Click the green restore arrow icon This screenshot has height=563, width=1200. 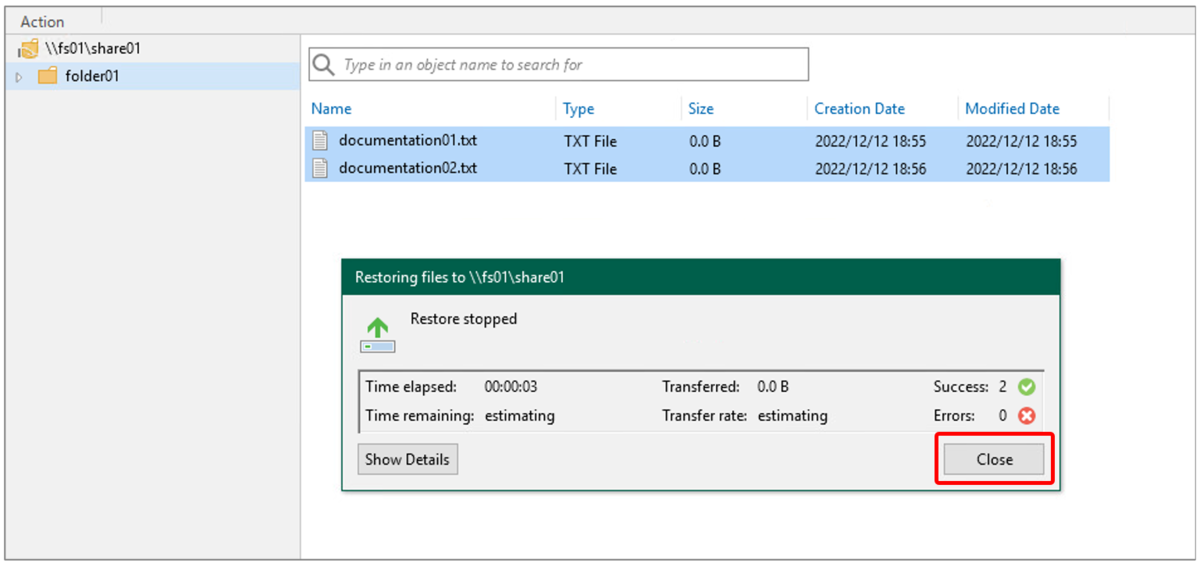click(378, 335)
